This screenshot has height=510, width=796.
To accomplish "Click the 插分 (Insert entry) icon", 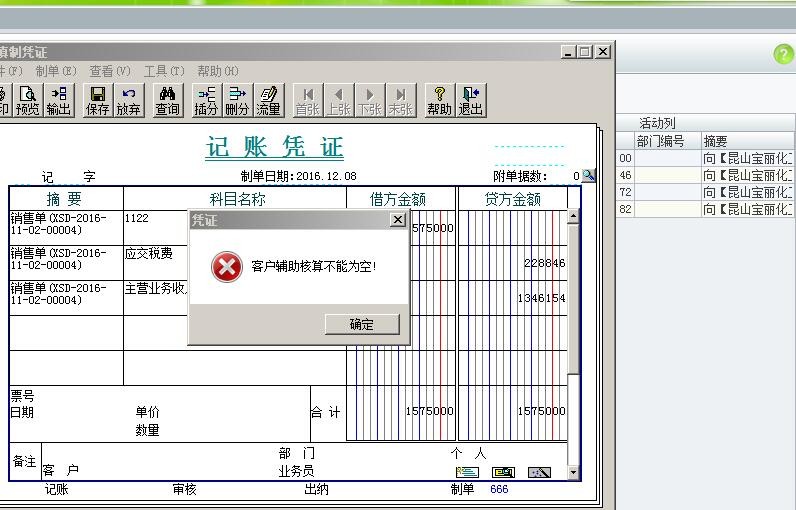I will [x=206, y=100].
